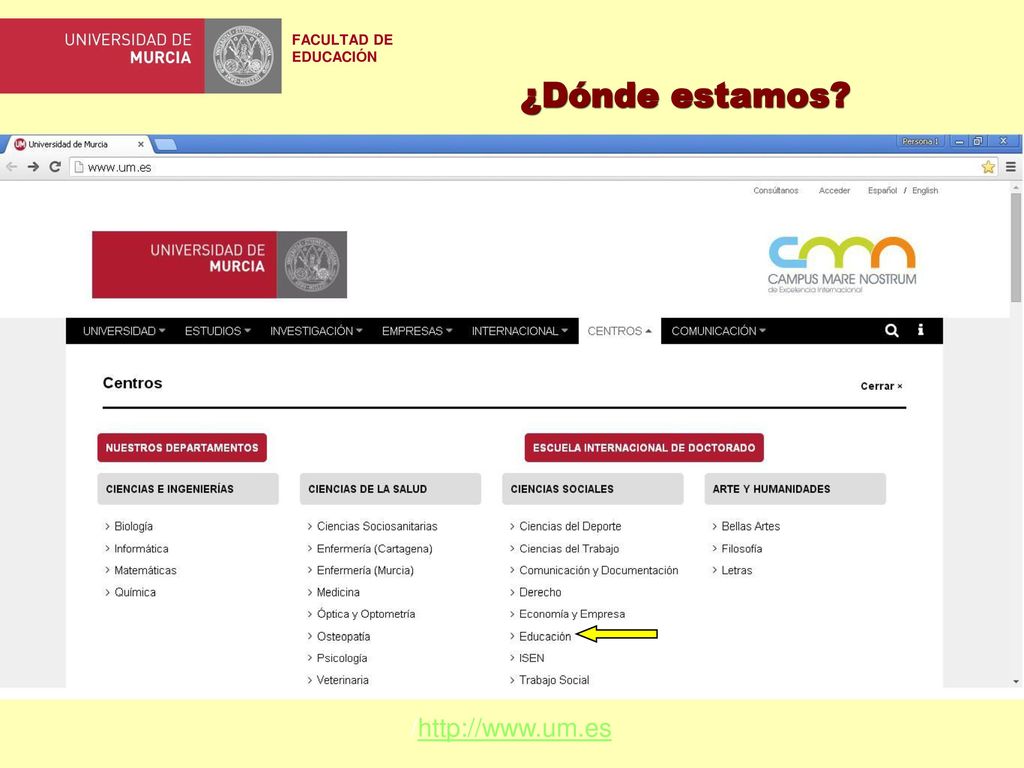Click the Arte y Humanidades header
Screen dimensions: 1024x768
click(795, 488)
